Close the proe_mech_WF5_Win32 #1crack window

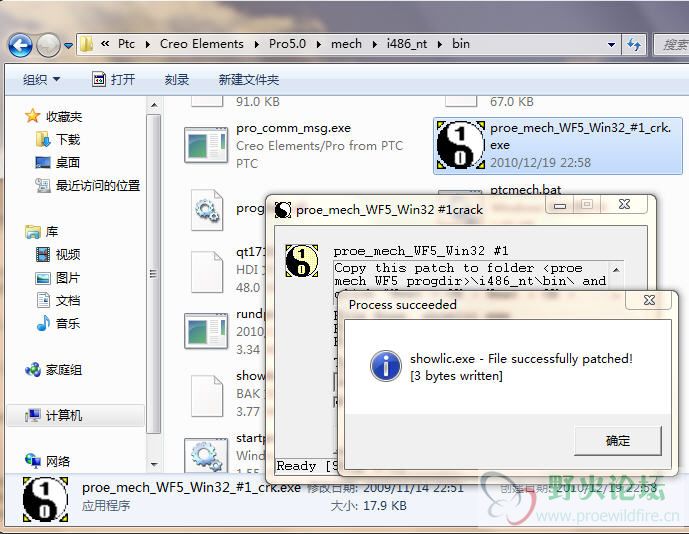(624, 204)
